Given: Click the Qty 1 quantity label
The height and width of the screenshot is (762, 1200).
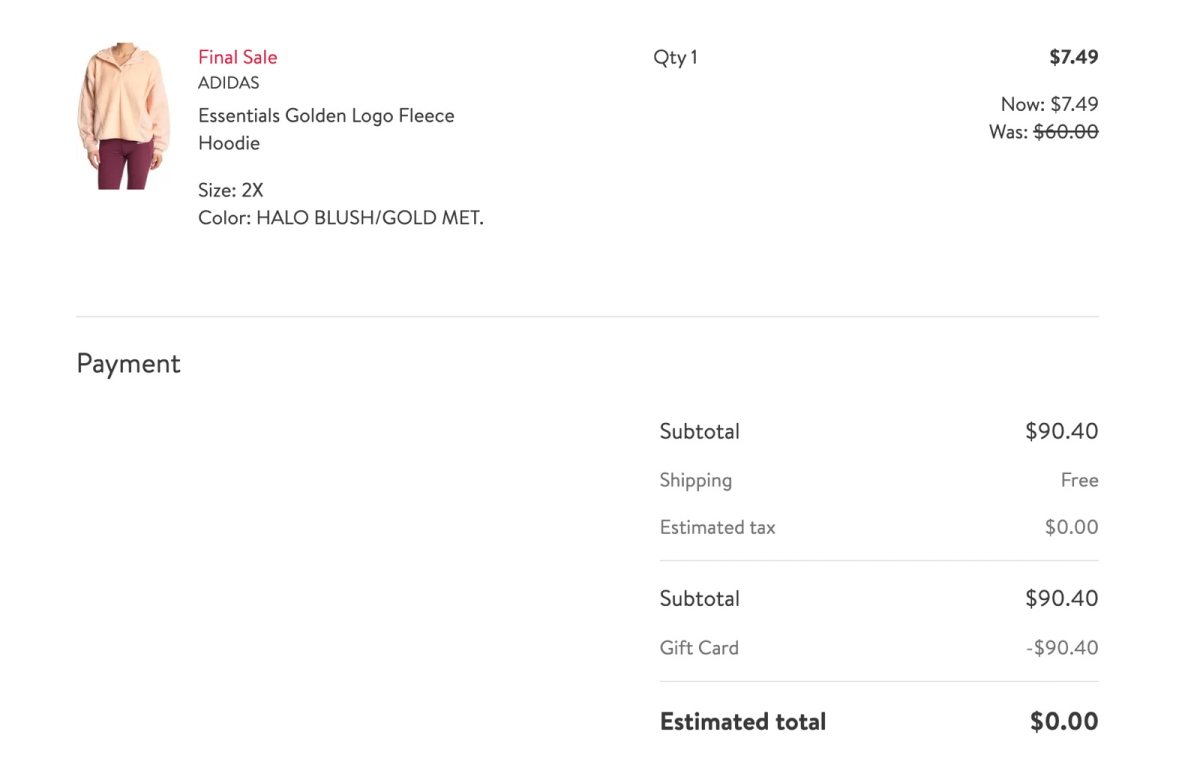Looking at the screenshot, I should [x=675, y=57].
